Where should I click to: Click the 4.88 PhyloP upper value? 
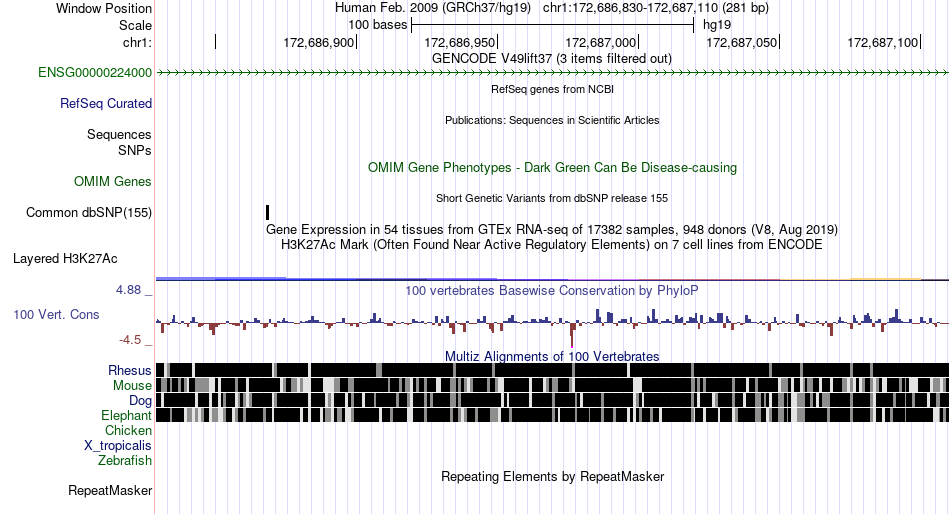tap(128, 290)
